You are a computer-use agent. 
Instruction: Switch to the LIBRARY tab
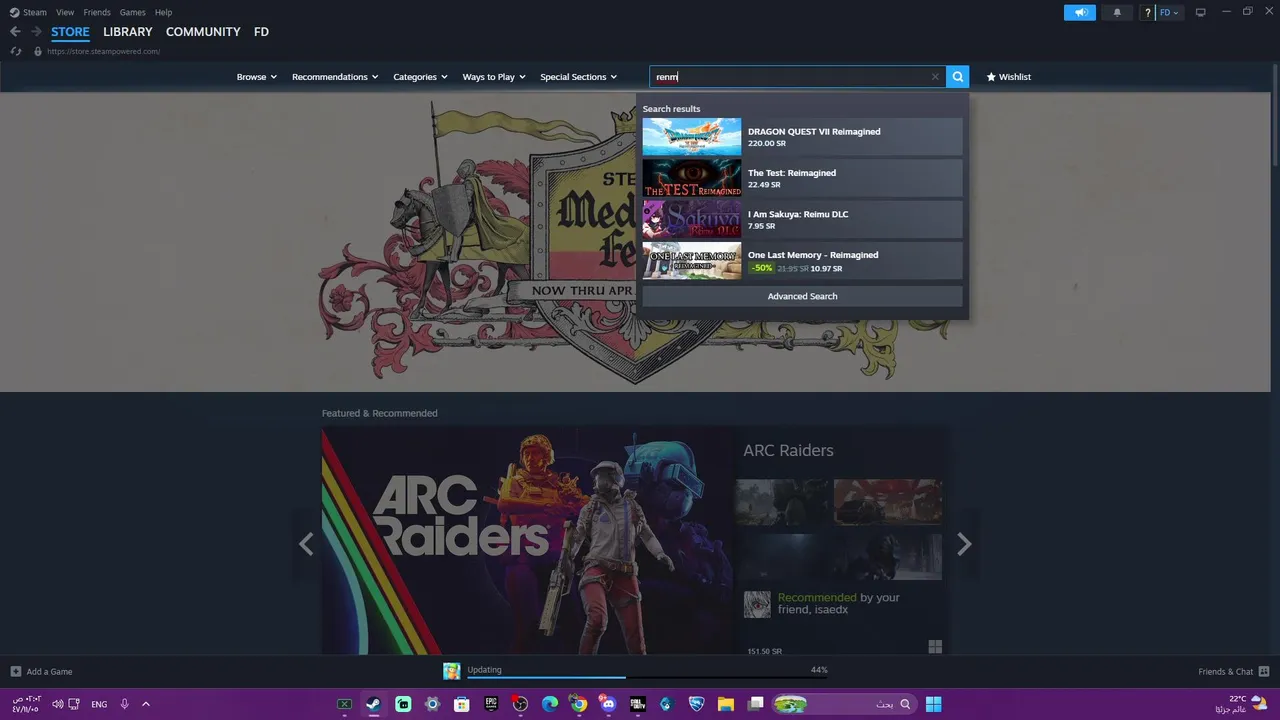tap(128, 32)
